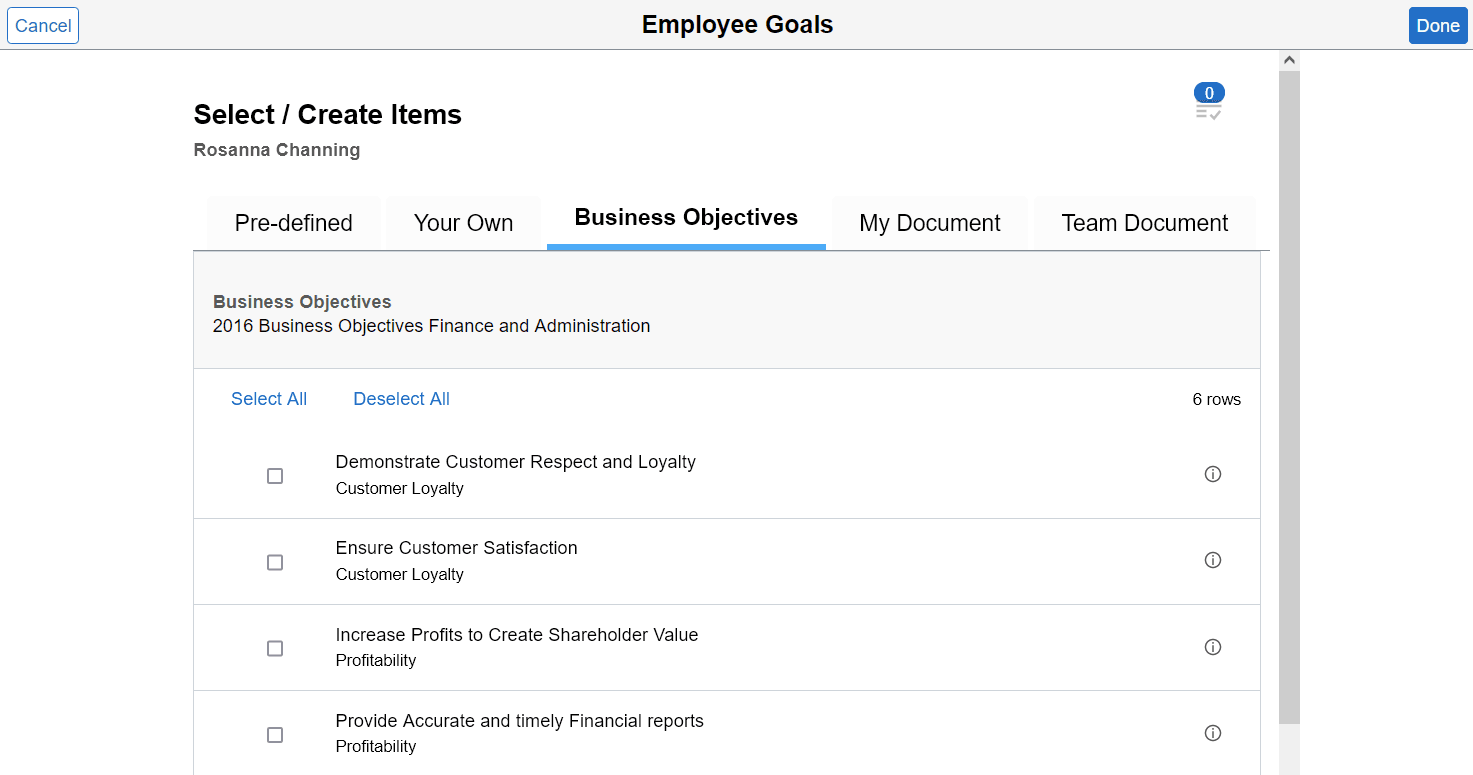Screen dimensions: 1473x775
Task: Click the scrollbar up arrow
Action: point(1289,58)
